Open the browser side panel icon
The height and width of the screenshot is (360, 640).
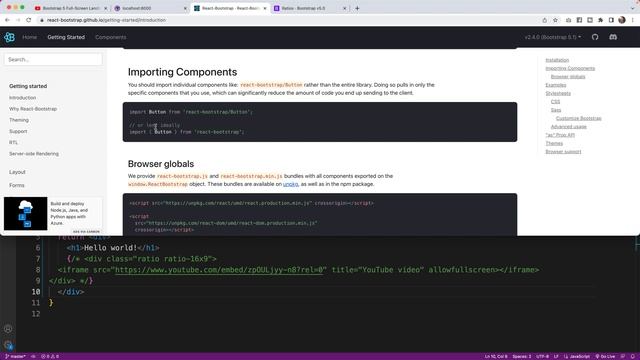point(611,20)
